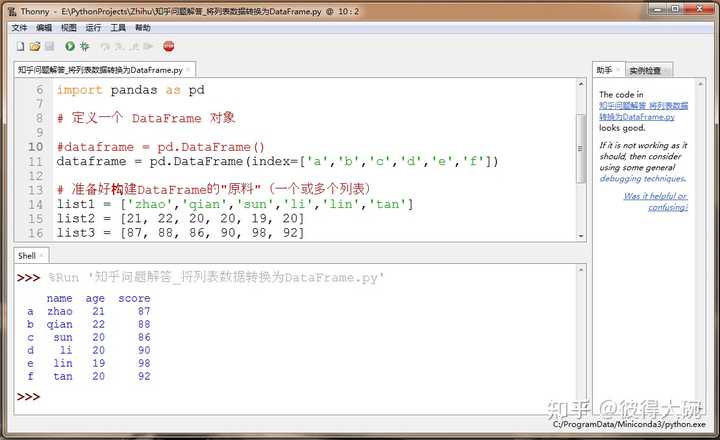Click the 'age' column header in Shell output
Viewport: 720px width, 440px height.
(x=95, y=298)
